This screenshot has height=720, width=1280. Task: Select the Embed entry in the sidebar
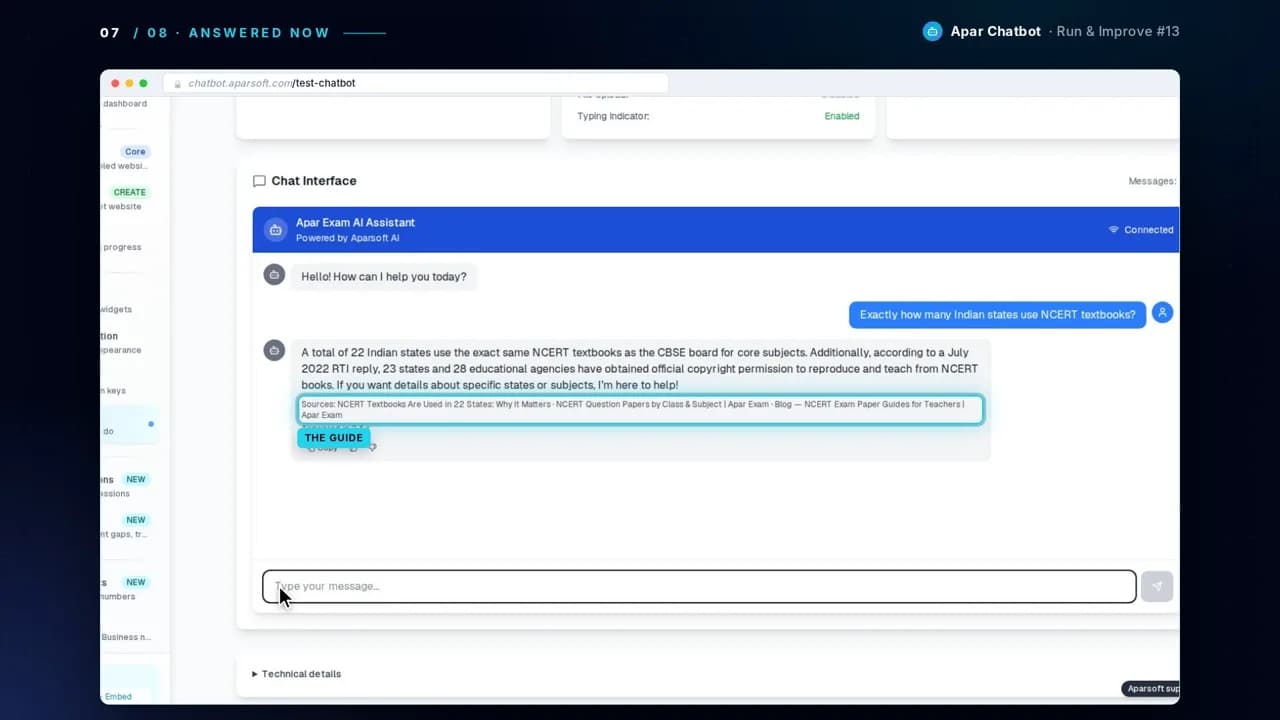(x=118, y=697)
